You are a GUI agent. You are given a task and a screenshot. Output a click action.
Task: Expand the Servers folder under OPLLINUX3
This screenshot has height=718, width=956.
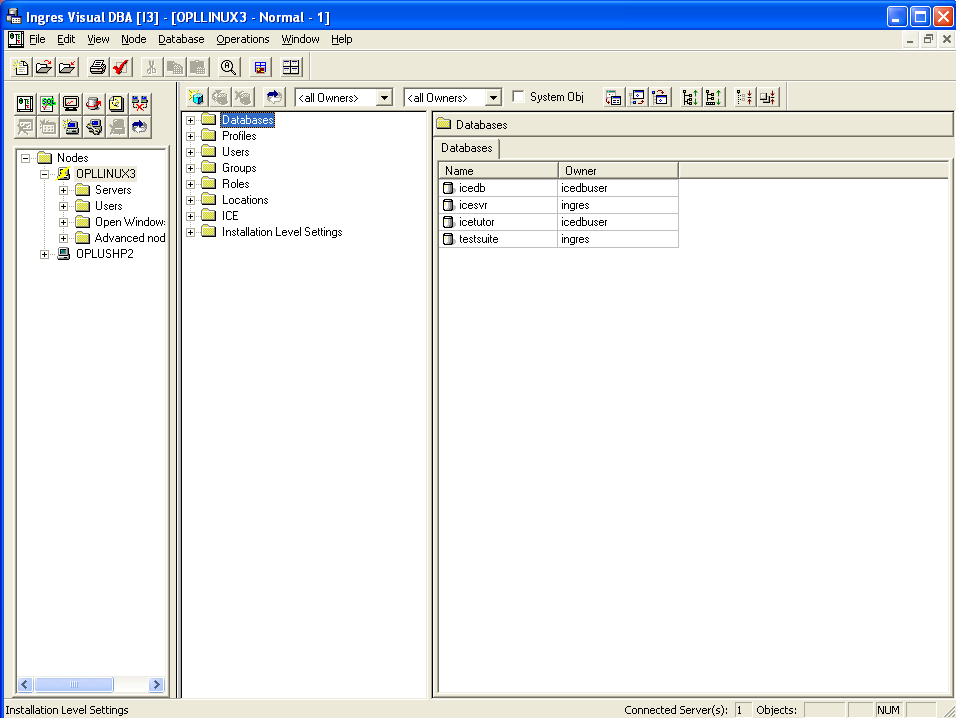tap(63, 190)
